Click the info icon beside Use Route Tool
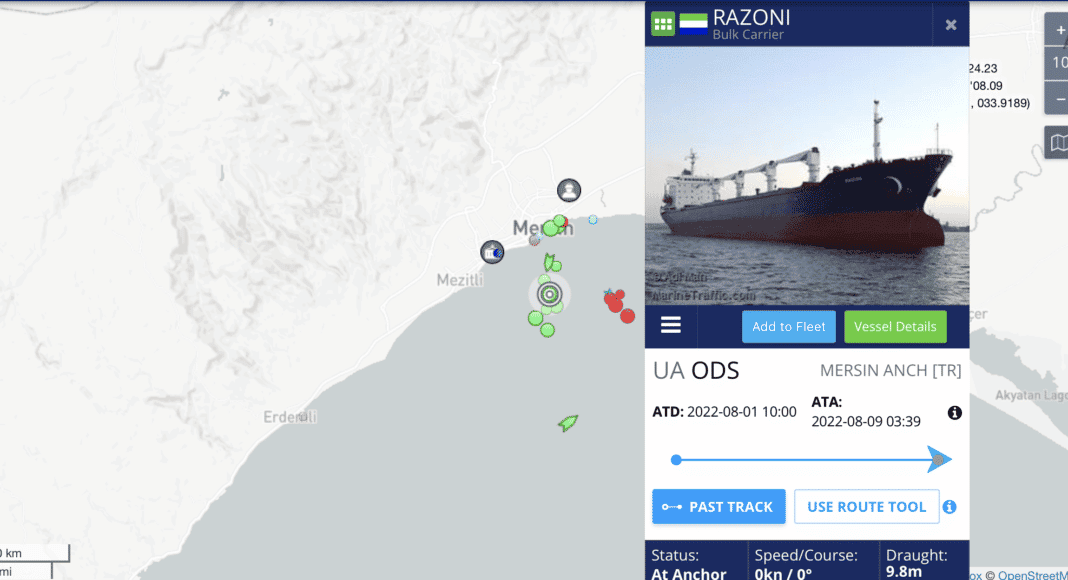 949,506
